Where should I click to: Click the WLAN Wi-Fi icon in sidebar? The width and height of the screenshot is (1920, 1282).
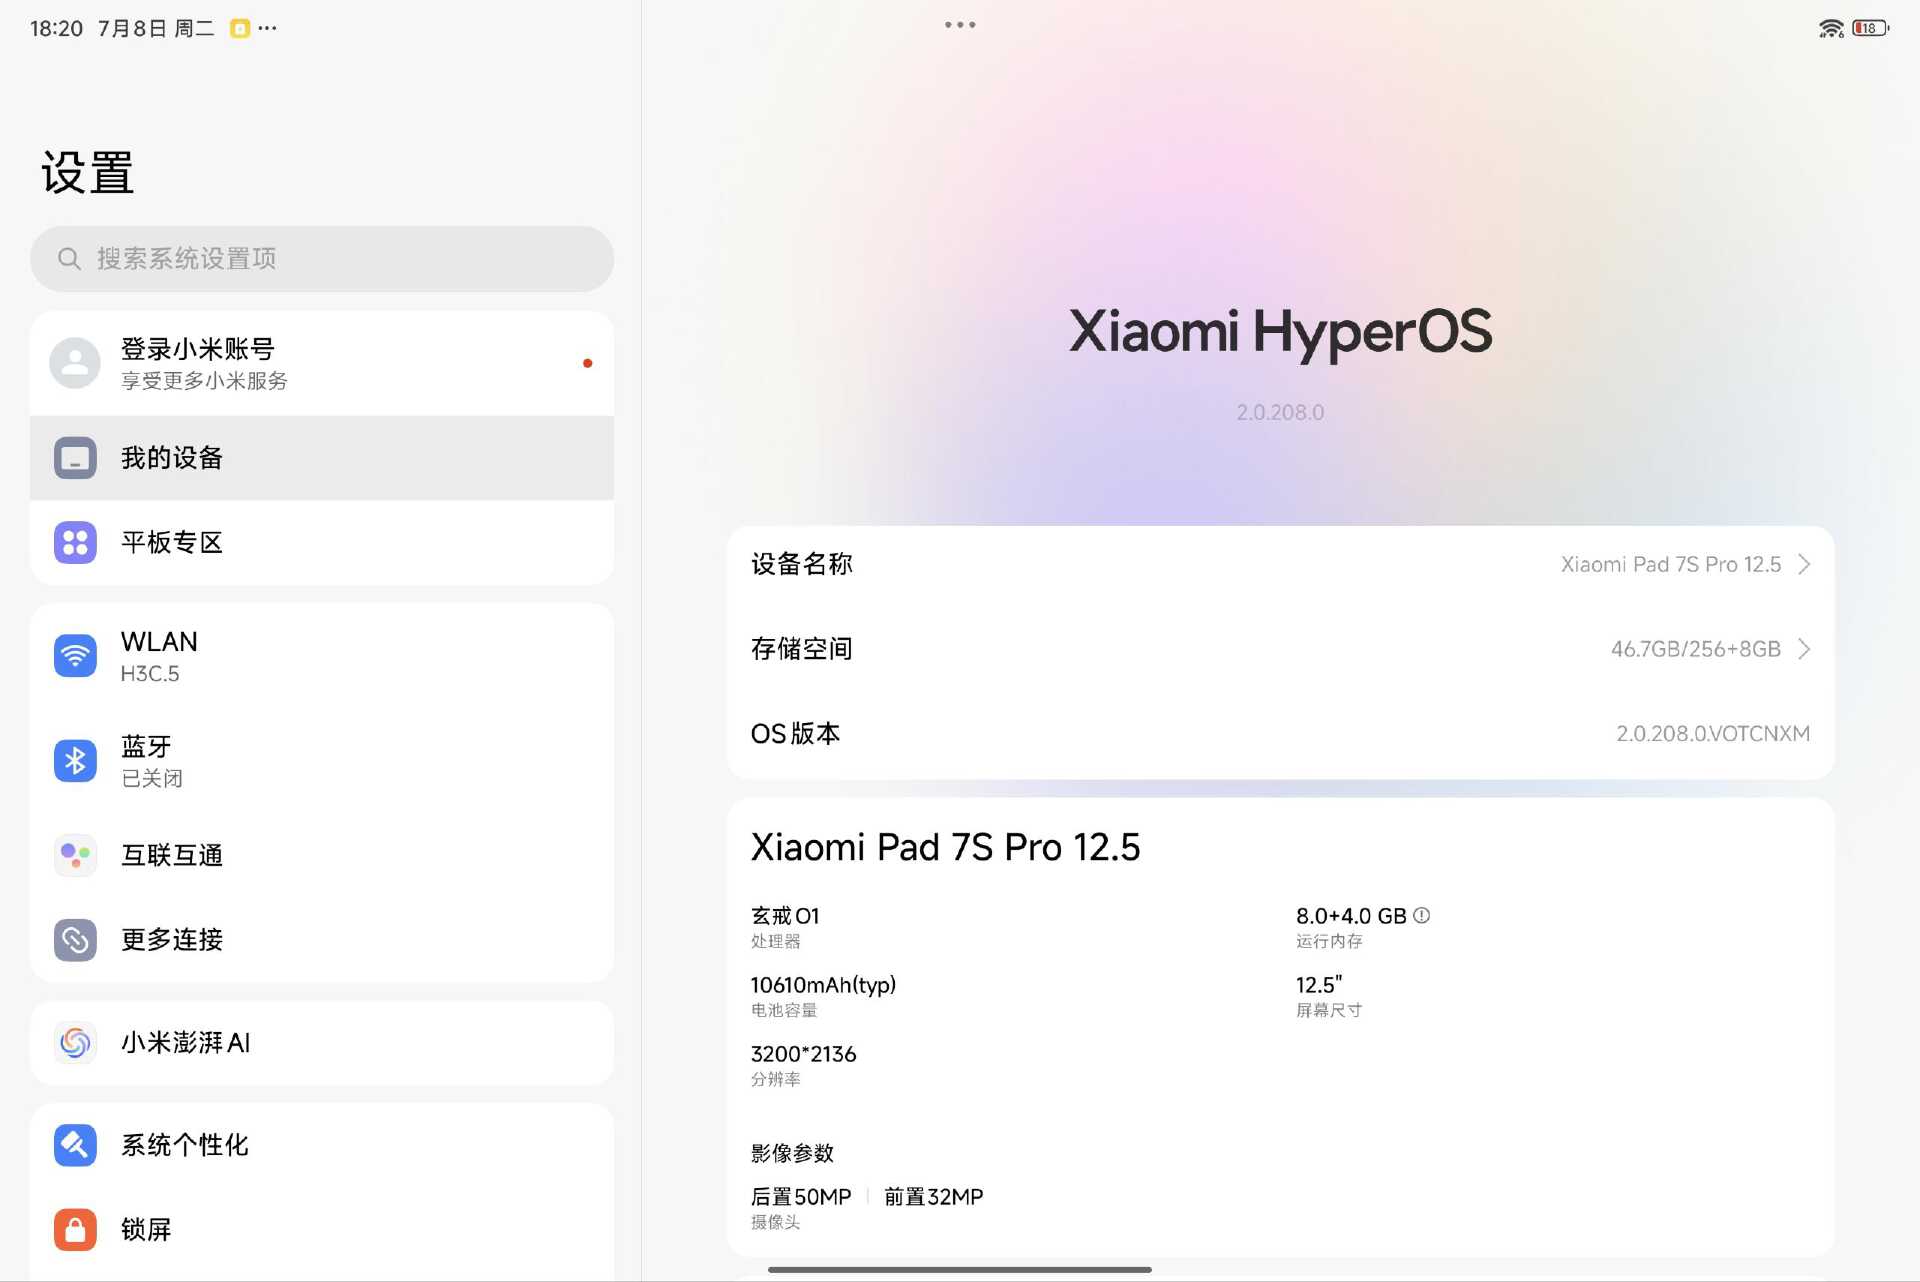75,656
